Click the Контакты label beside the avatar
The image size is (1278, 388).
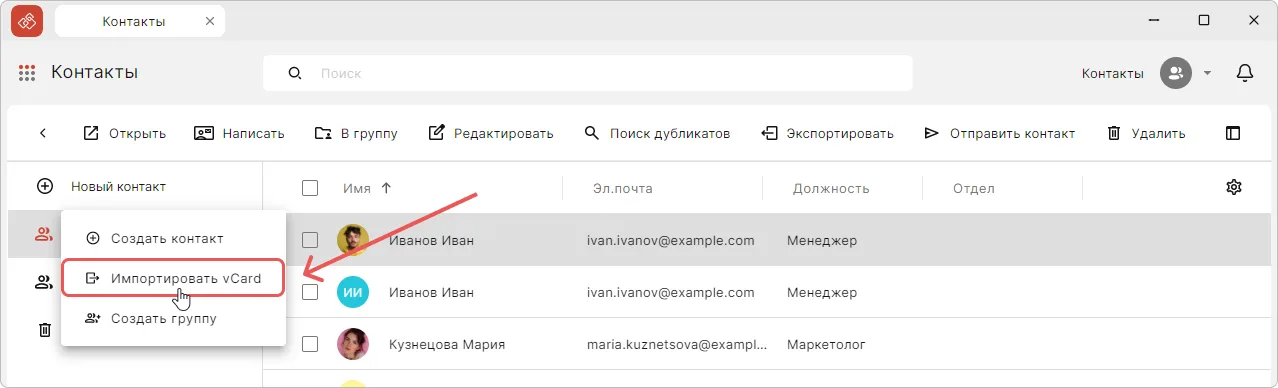(1112, 73)
